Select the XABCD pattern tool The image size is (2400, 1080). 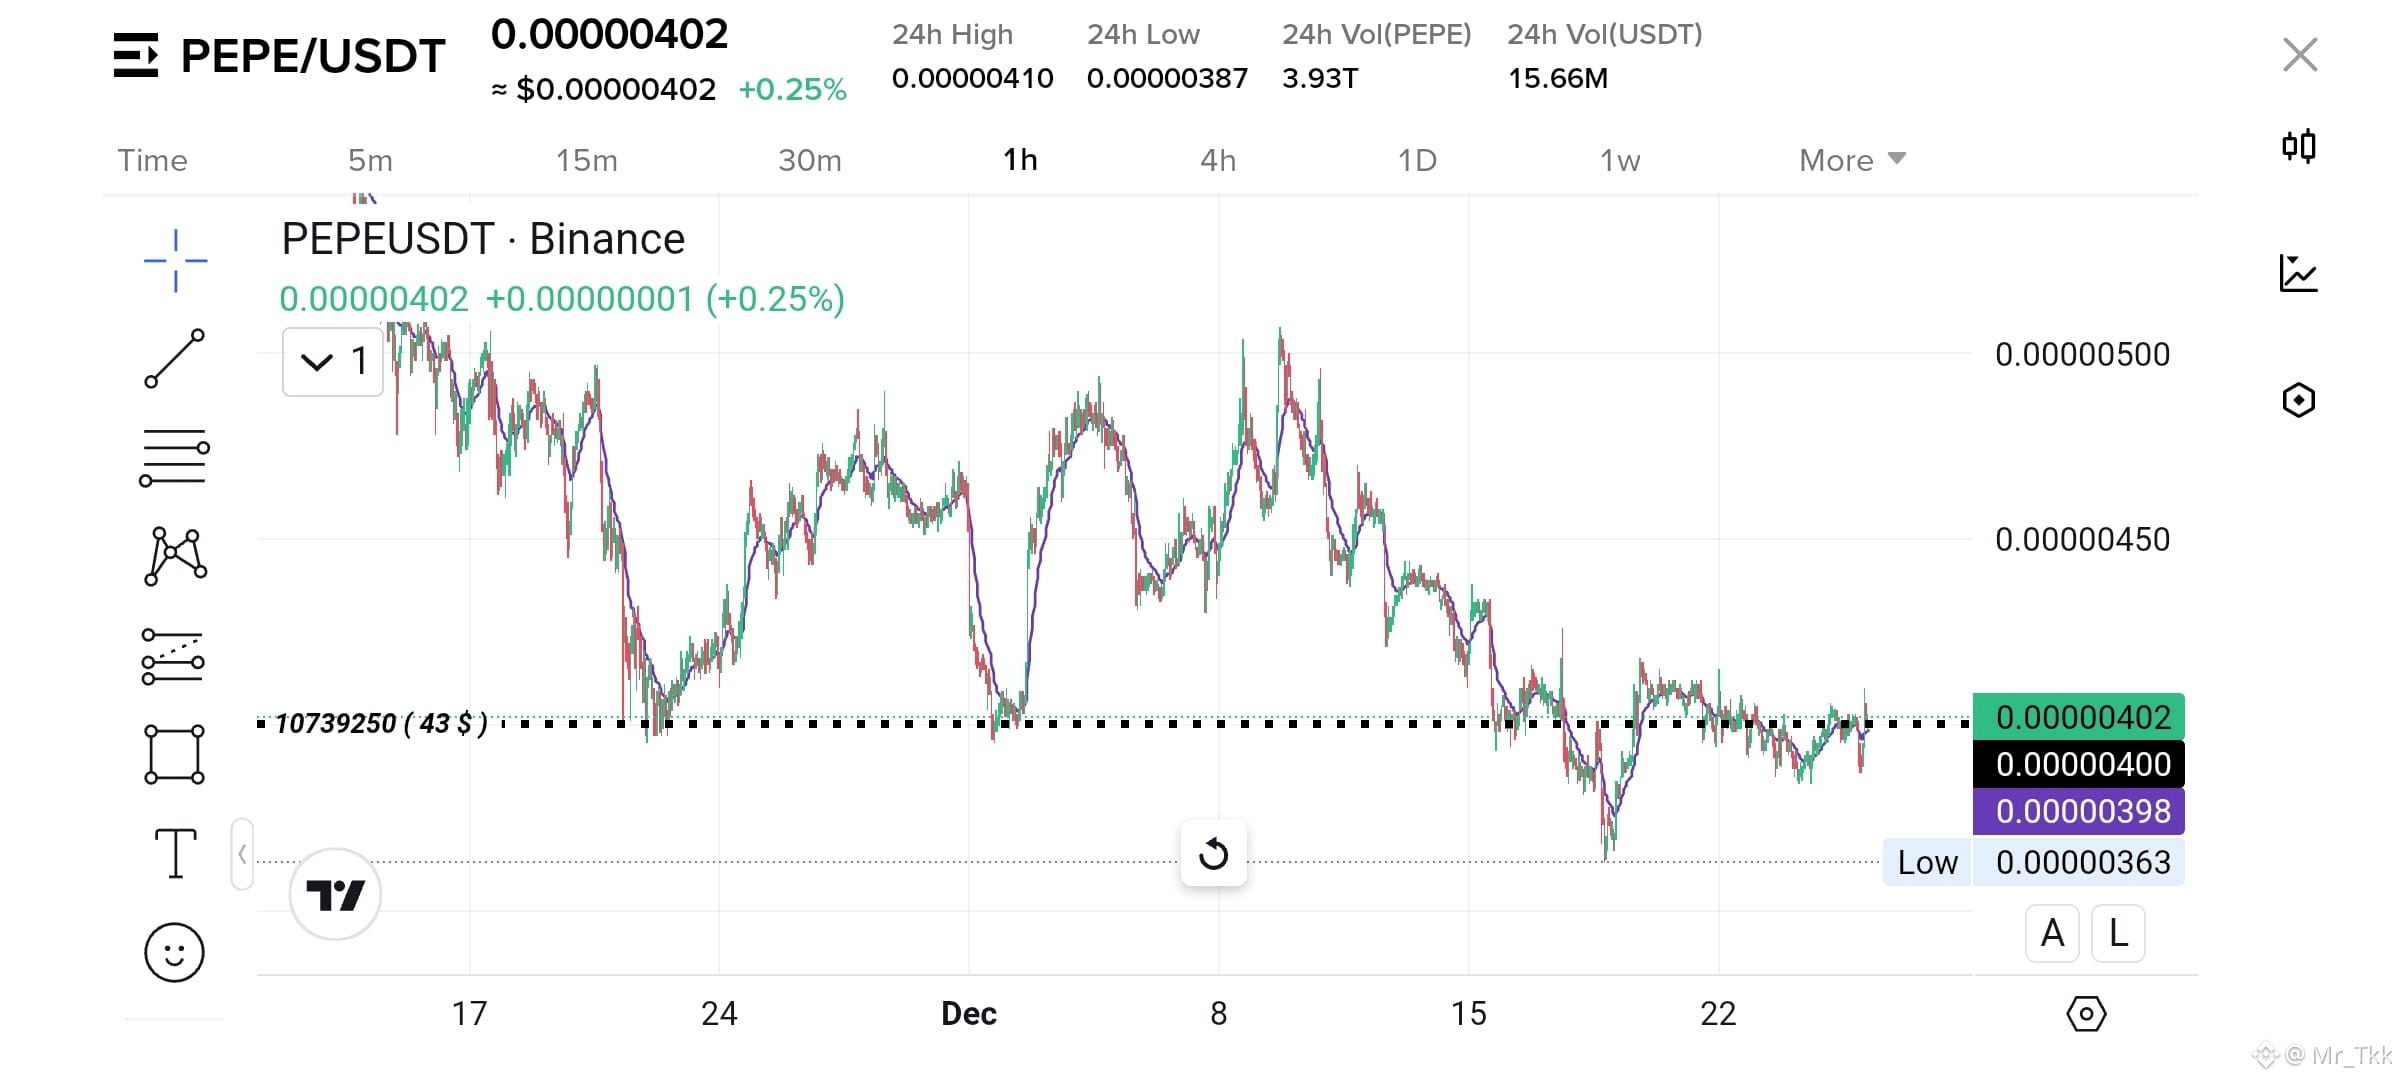pos(175,556)
